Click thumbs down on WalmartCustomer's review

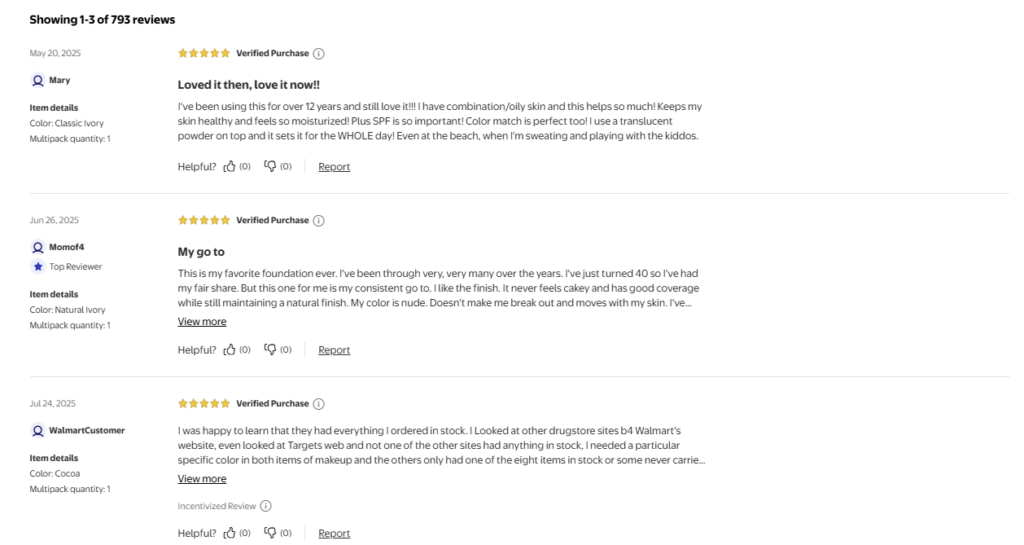point(270,533)
